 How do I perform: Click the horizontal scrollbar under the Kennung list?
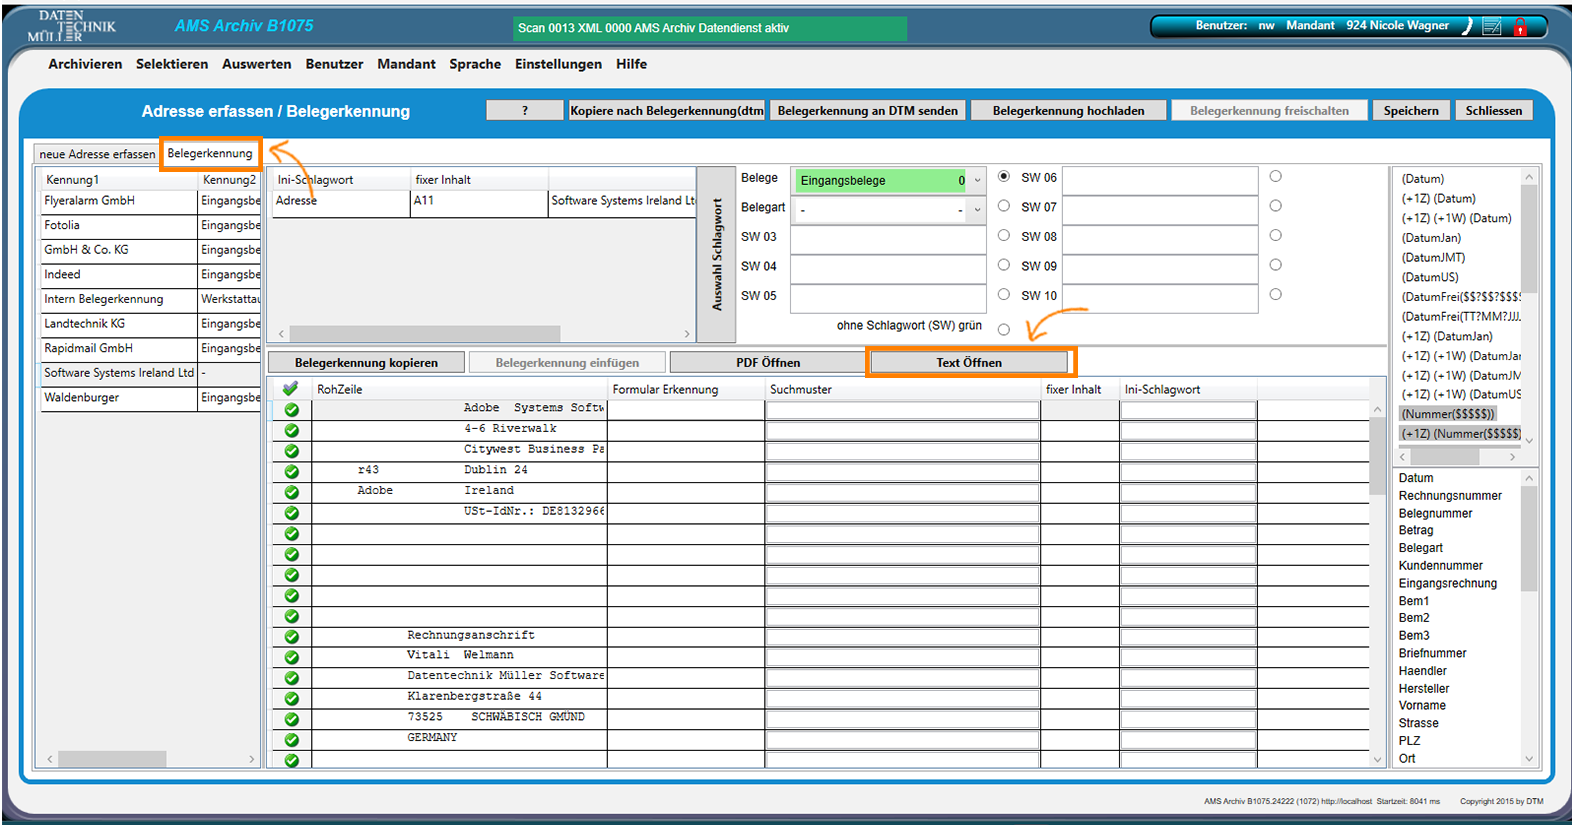coord(112,759)
